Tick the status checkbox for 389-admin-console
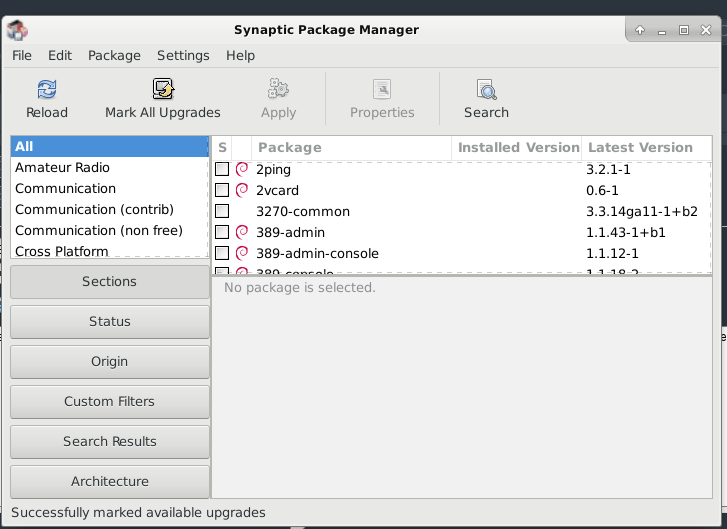 coord(222,253)
